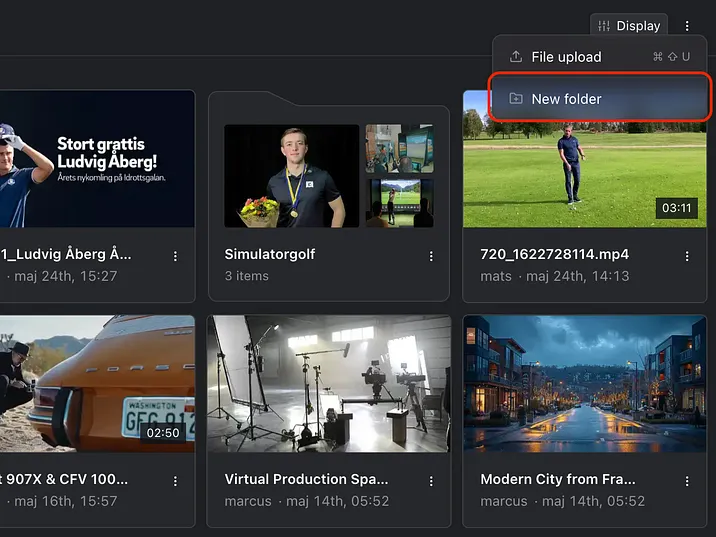Open the 720_1622728114.mp4 file name
716x537 pixels.
554,254
